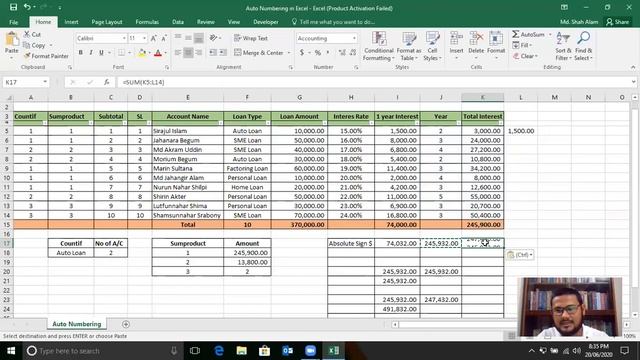Open Sort & Filter menu

pyautogui.click(x=563, y=46)
